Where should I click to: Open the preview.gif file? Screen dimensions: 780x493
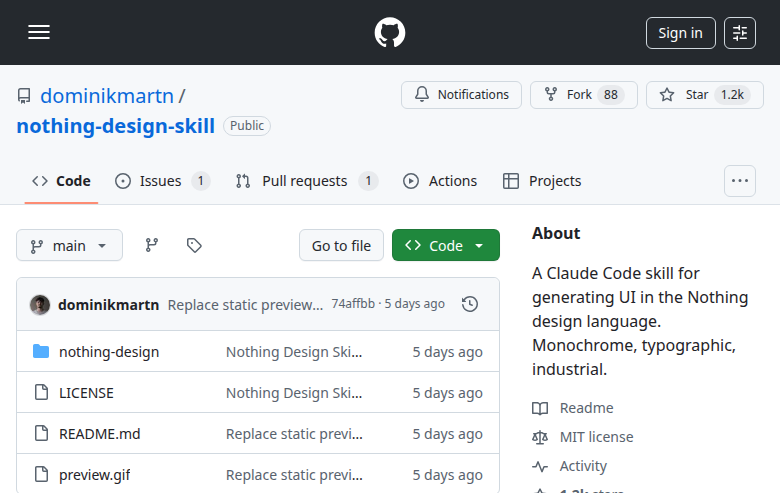pos(95,475)
